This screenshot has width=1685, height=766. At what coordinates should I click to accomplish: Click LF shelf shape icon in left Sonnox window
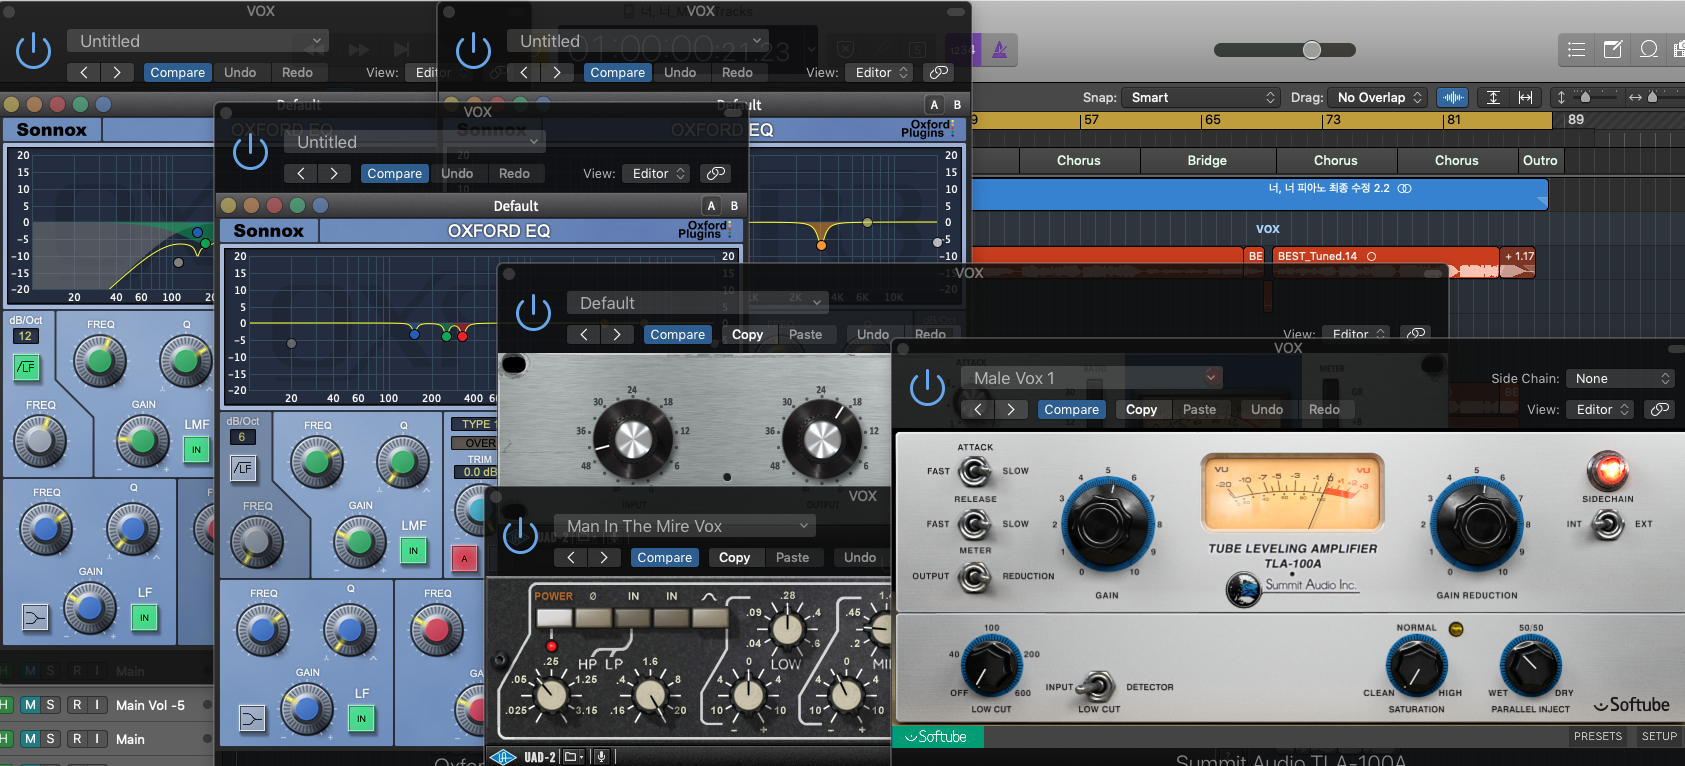35,617
